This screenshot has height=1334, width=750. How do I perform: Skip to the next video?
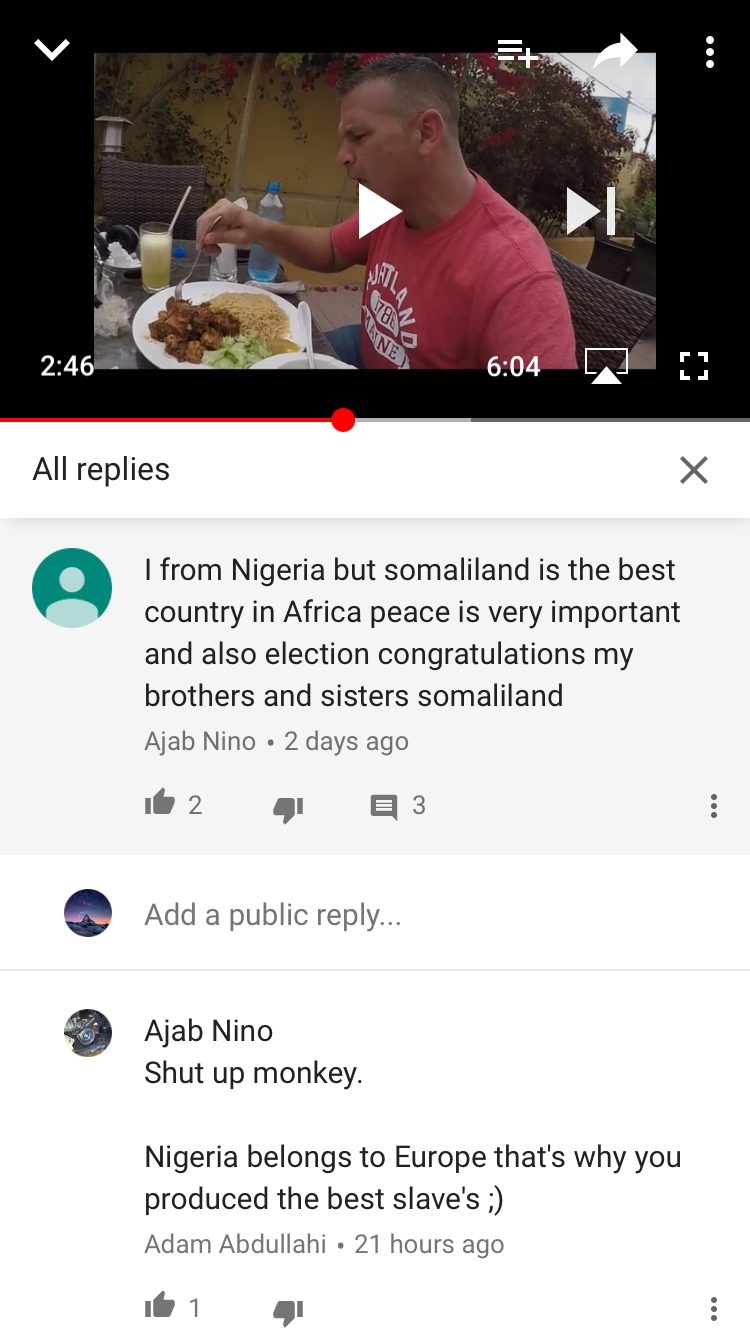pos(591,211)
